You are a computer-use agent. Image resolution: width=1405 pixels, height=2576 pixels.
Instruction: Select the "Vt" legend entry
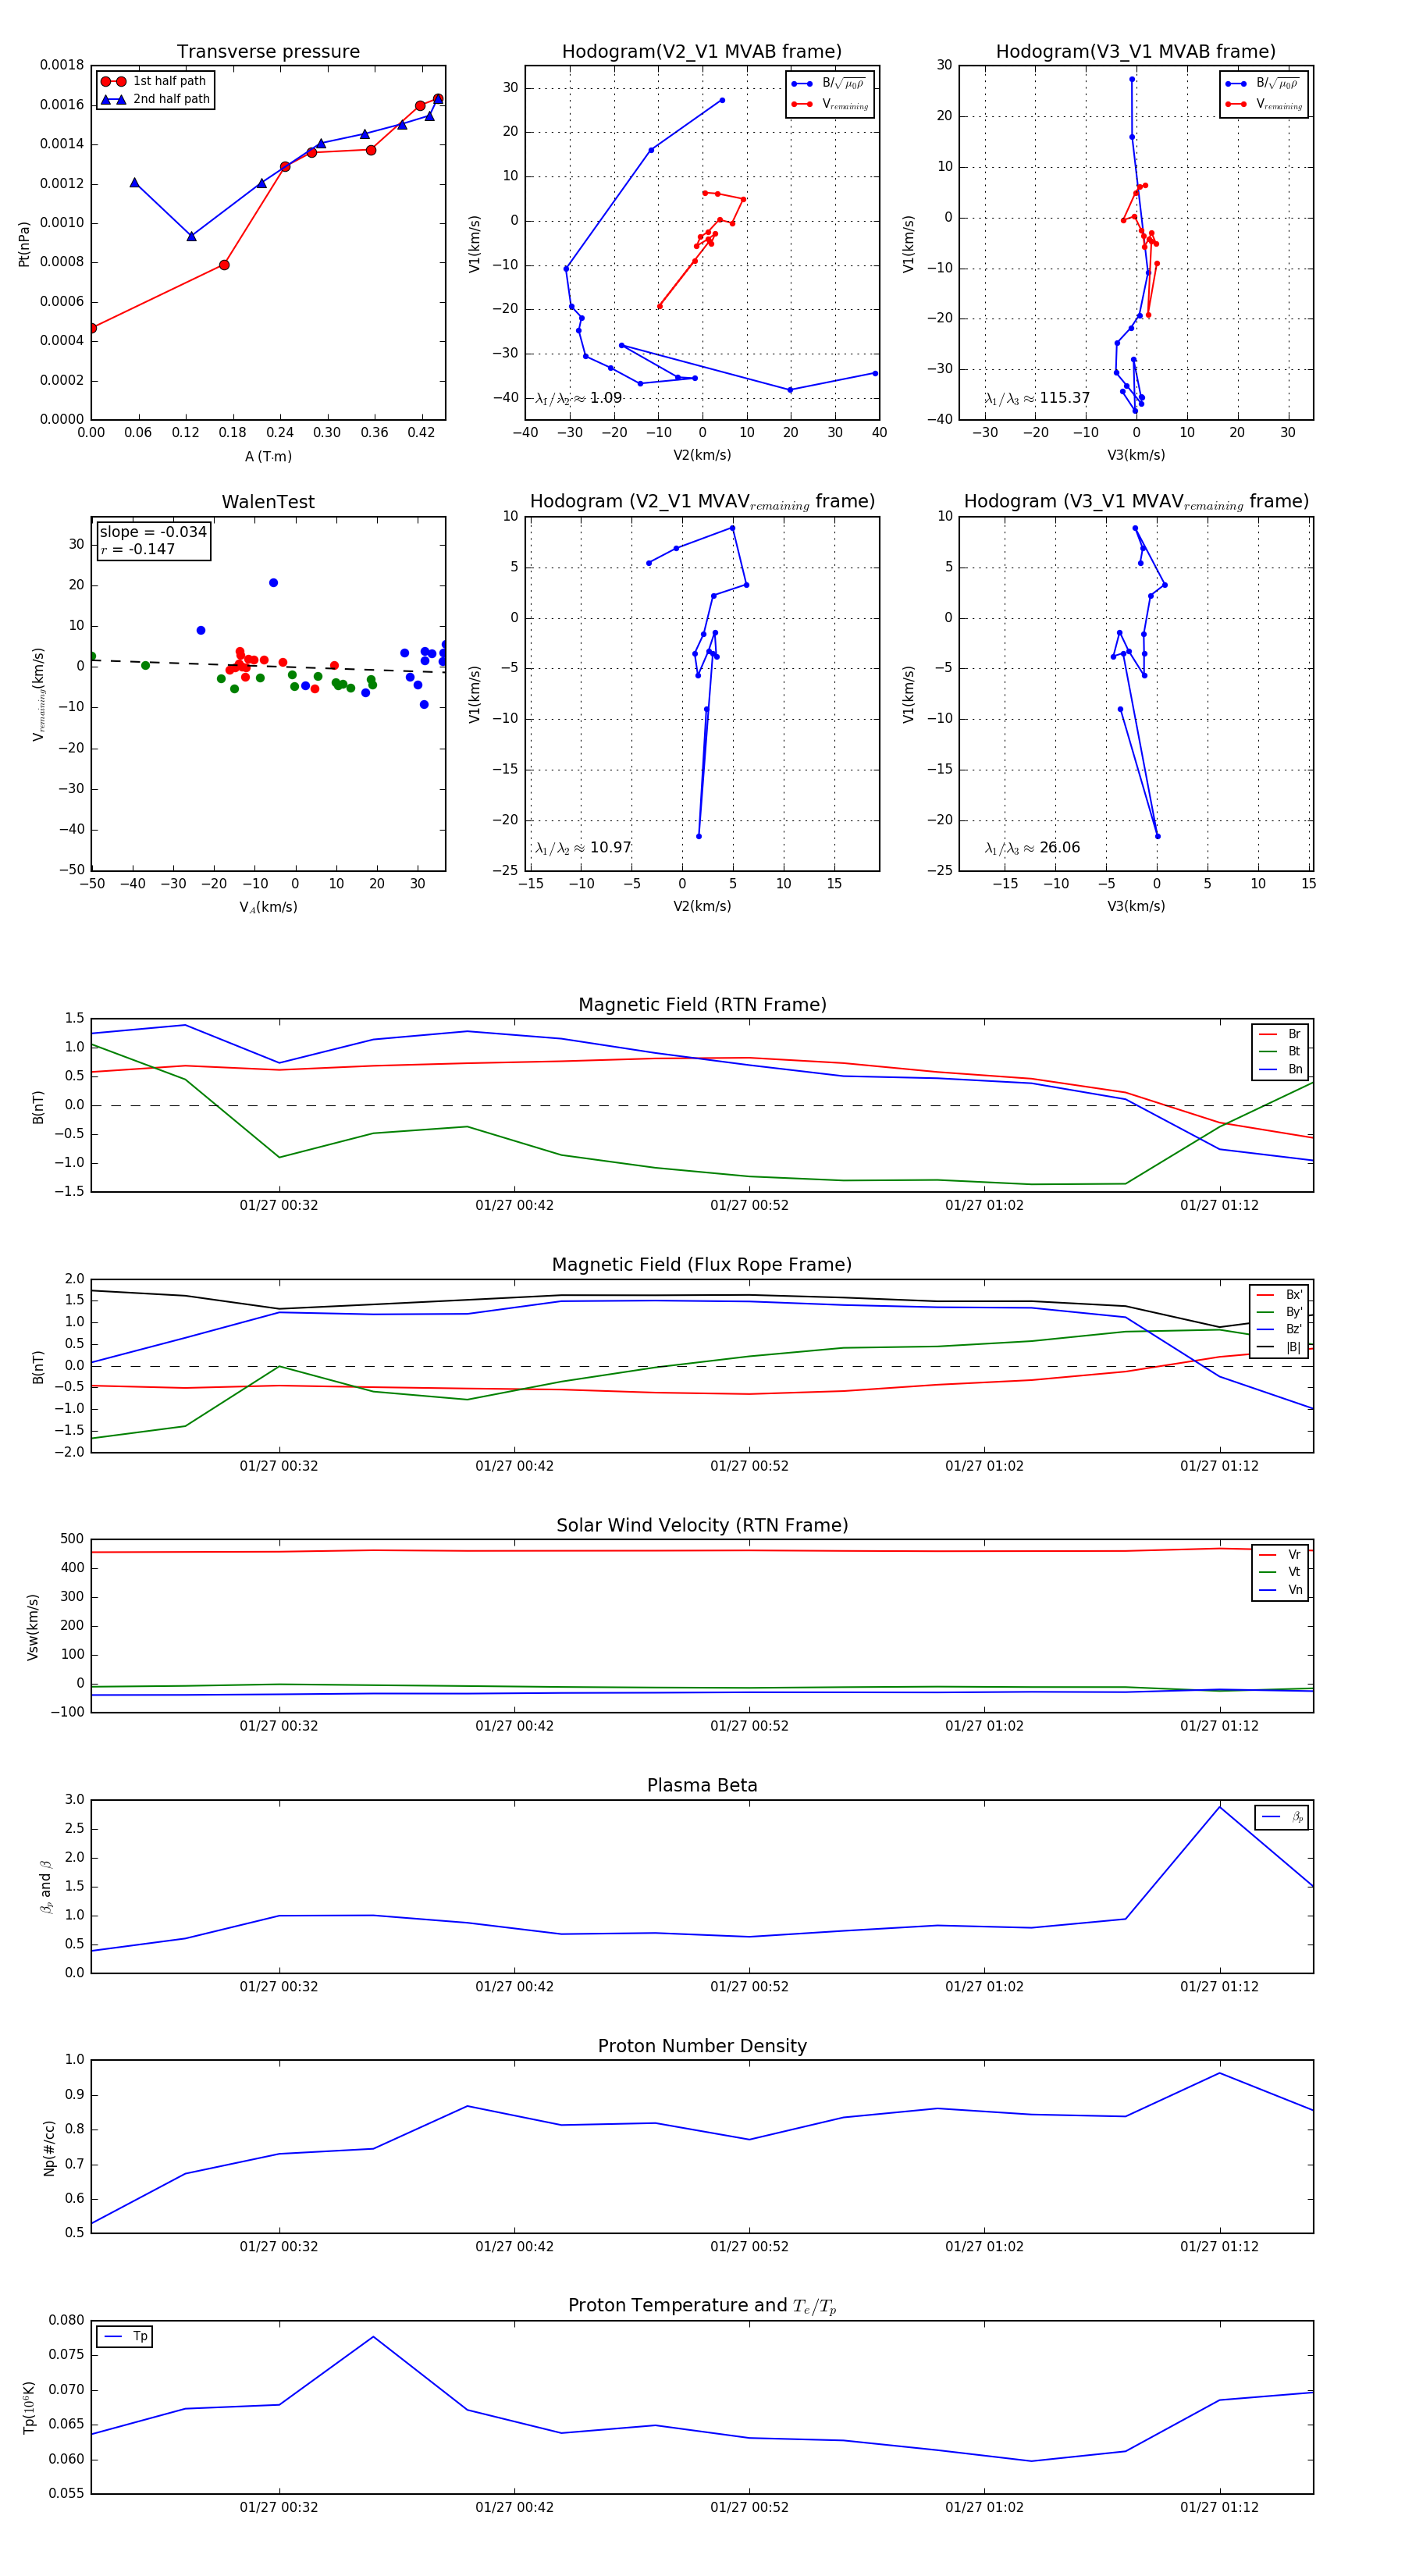click(1280, 1572)
